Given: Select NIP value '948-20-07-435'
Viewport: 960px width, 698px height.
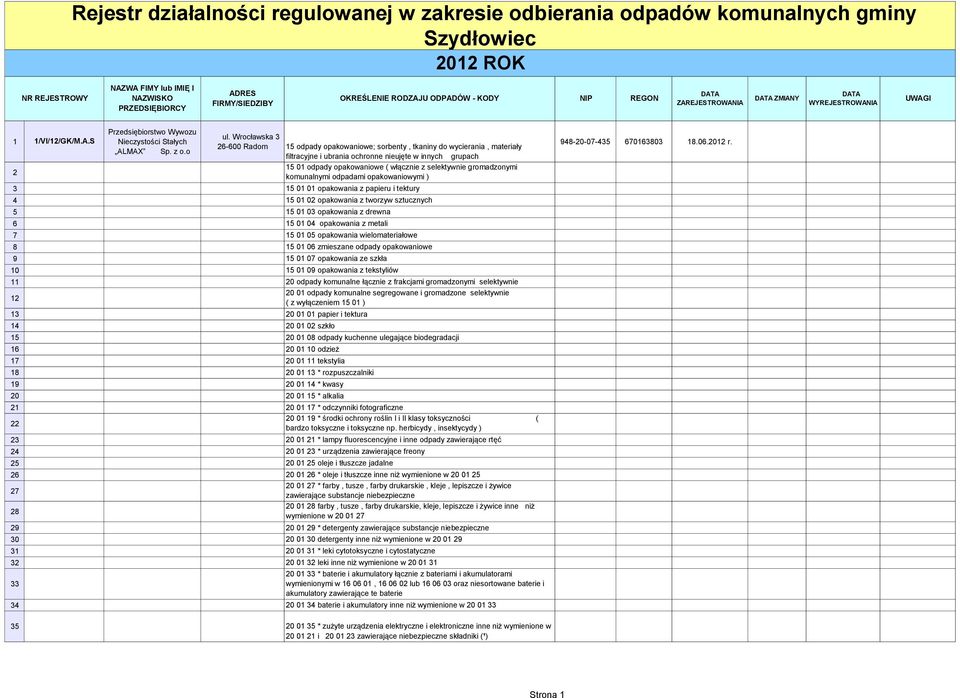Looking at the screenshot, I should pyautogui.click(x=585, y=141).
